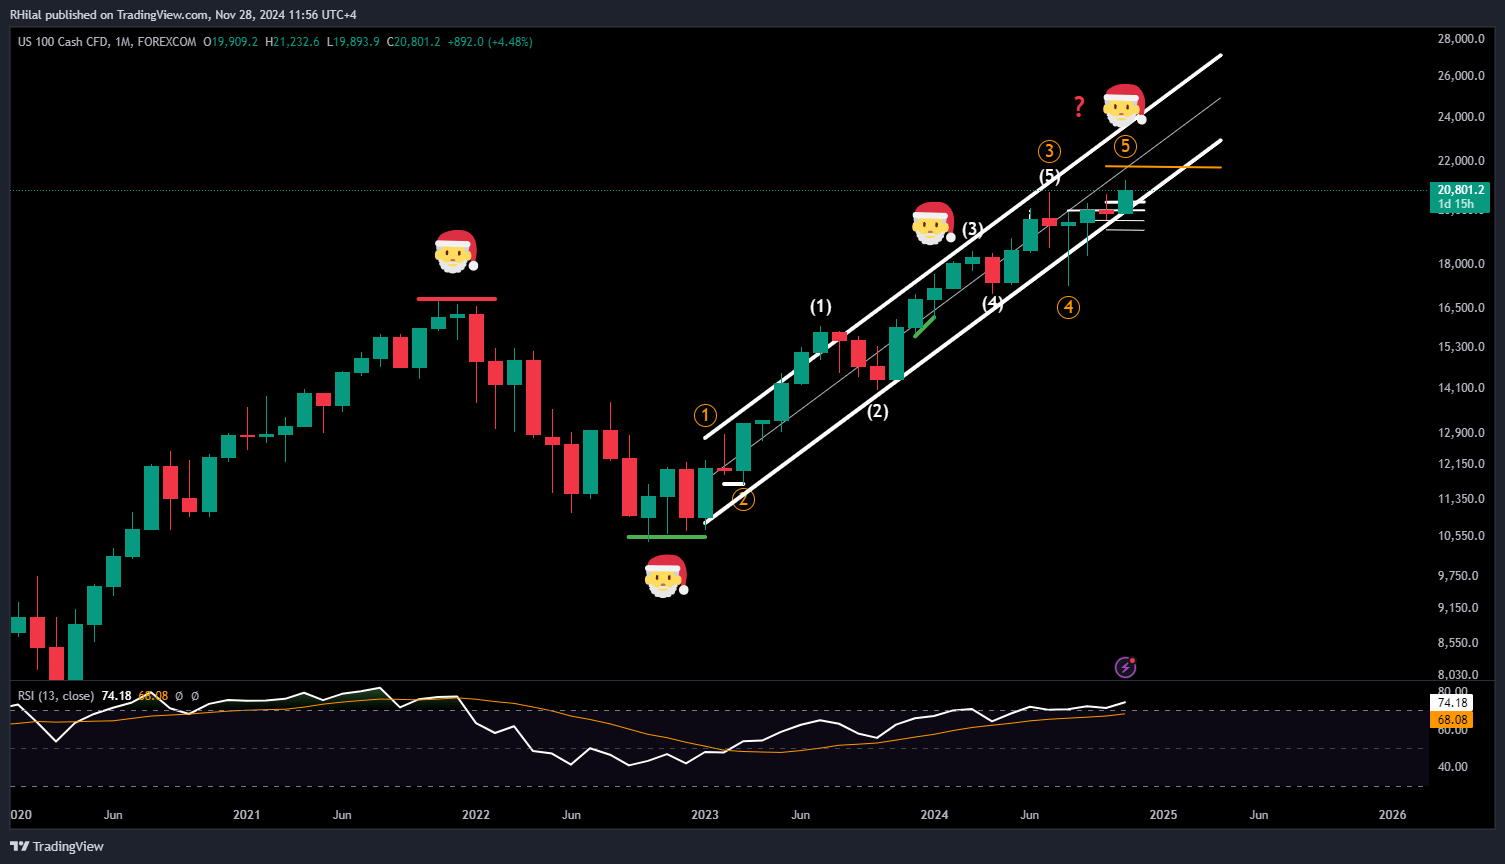Click the 2026 label on time axis
The height and width of the screenshot is (864, 1505).
tap(1392, 815)
